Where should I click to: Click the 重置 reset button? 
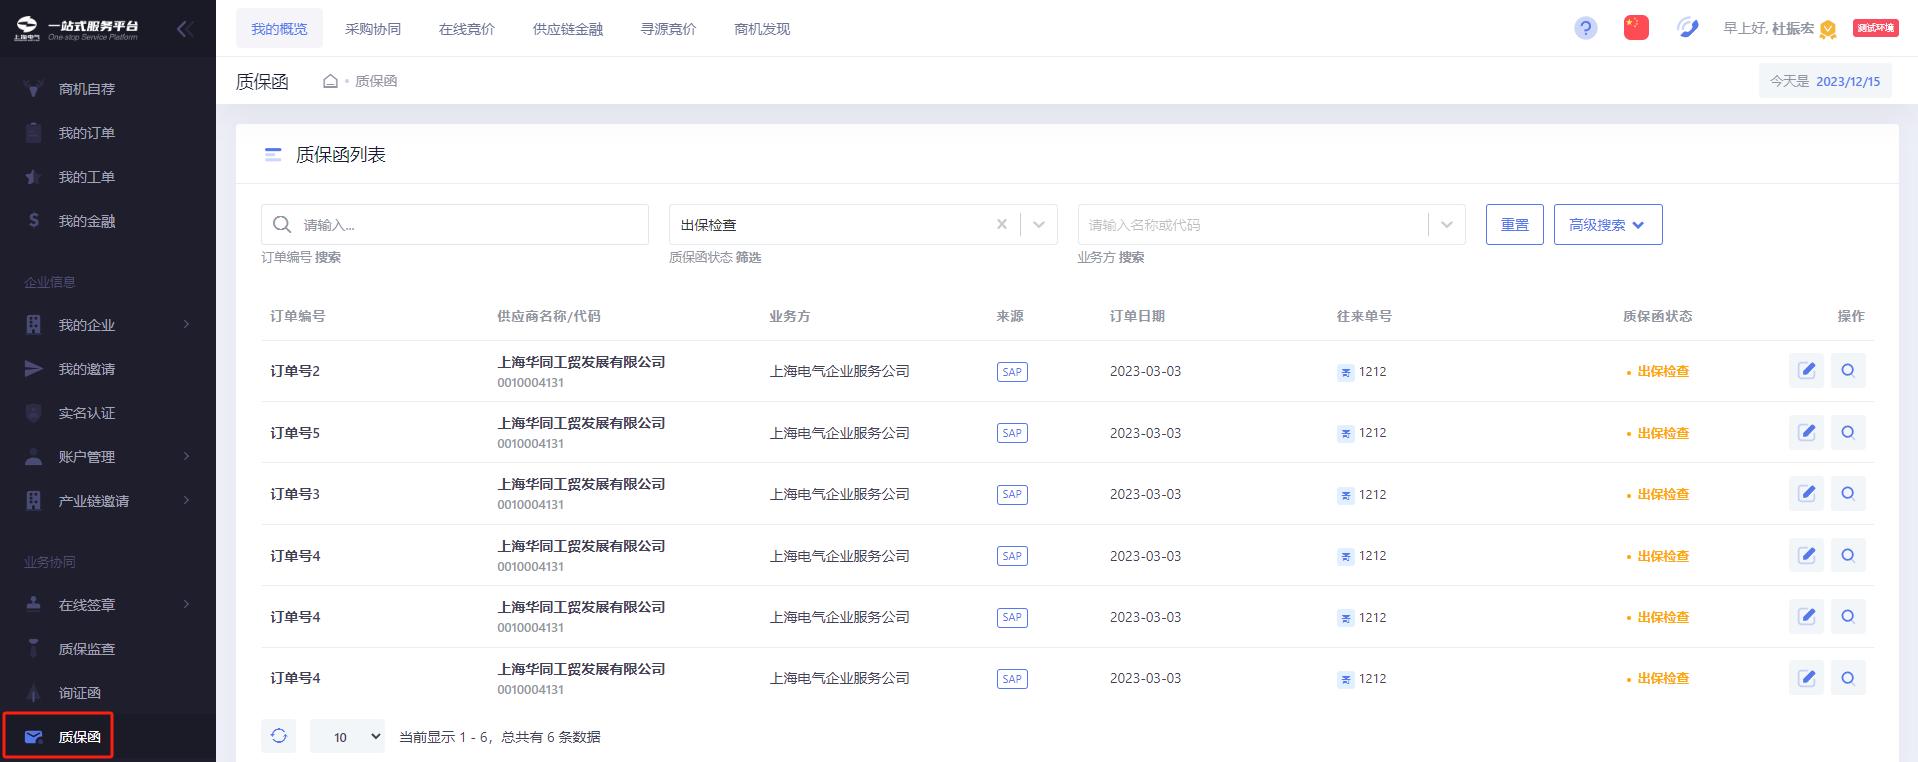point(1515,225)
